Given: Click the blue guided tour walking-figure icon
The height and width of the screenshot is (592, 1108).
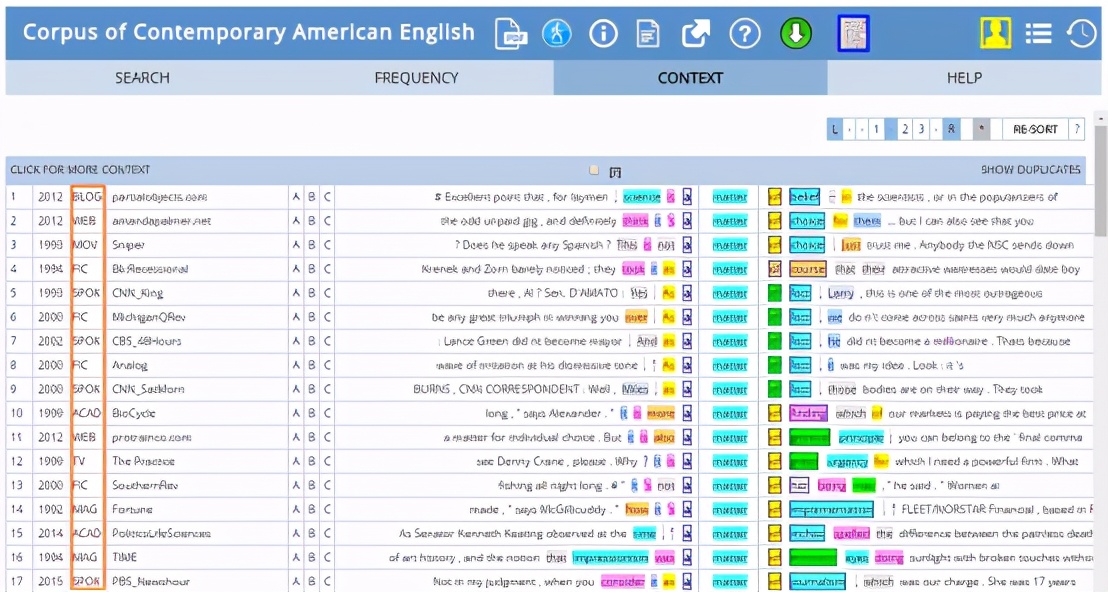Looking at the screenshot, I should [x=557, y=33].
